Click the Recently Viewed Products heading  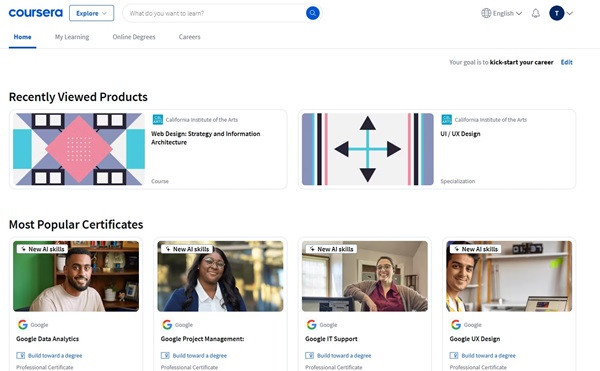[78, 97]
